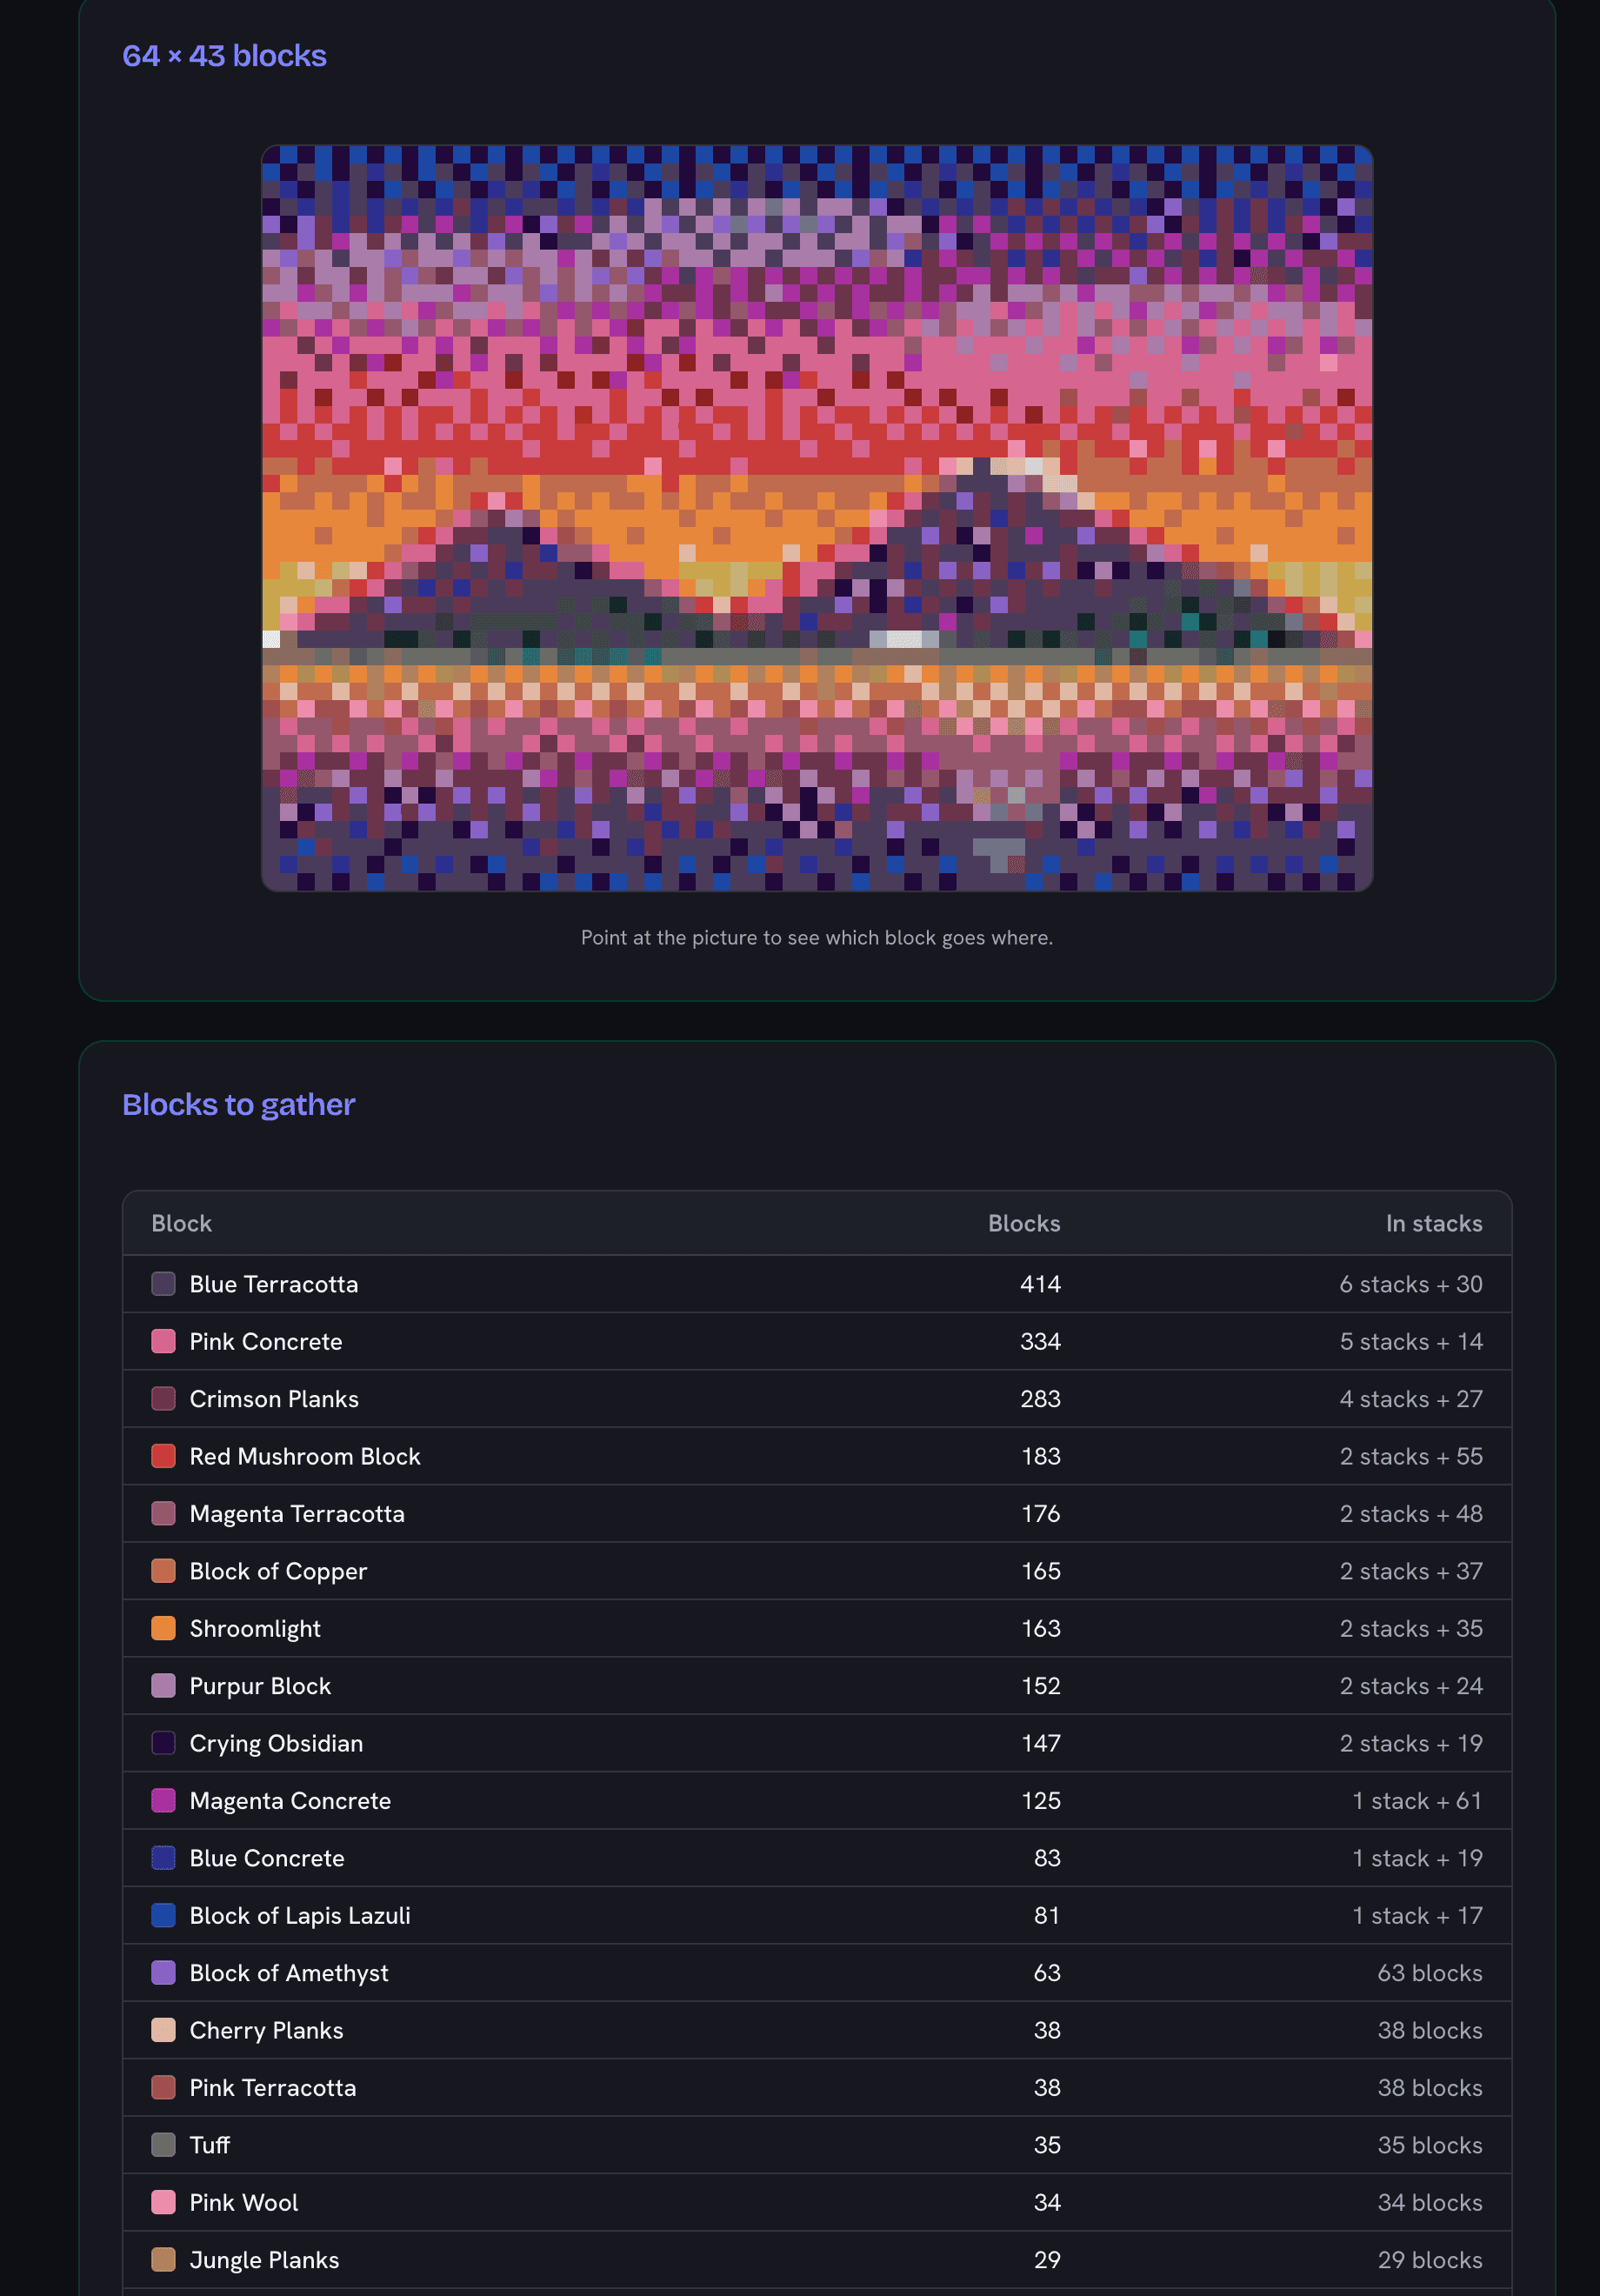
Task: Click the "63 blocks" cell
Action: coord(1430,1973)
